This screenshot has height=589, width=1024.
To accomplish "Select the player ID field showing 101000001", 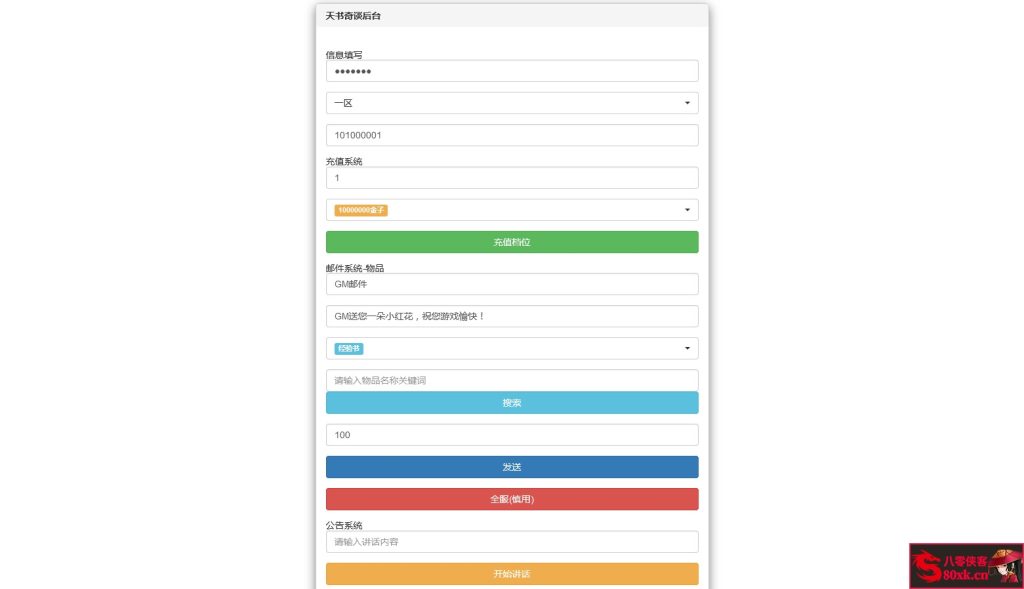I will [512, 135].
